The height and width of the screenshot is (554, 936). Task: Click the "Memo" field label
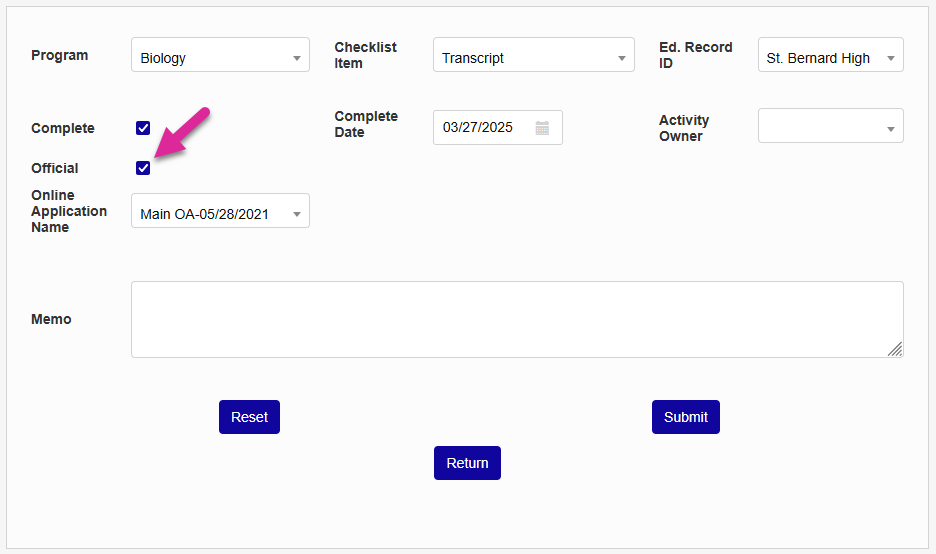[51, 320]
